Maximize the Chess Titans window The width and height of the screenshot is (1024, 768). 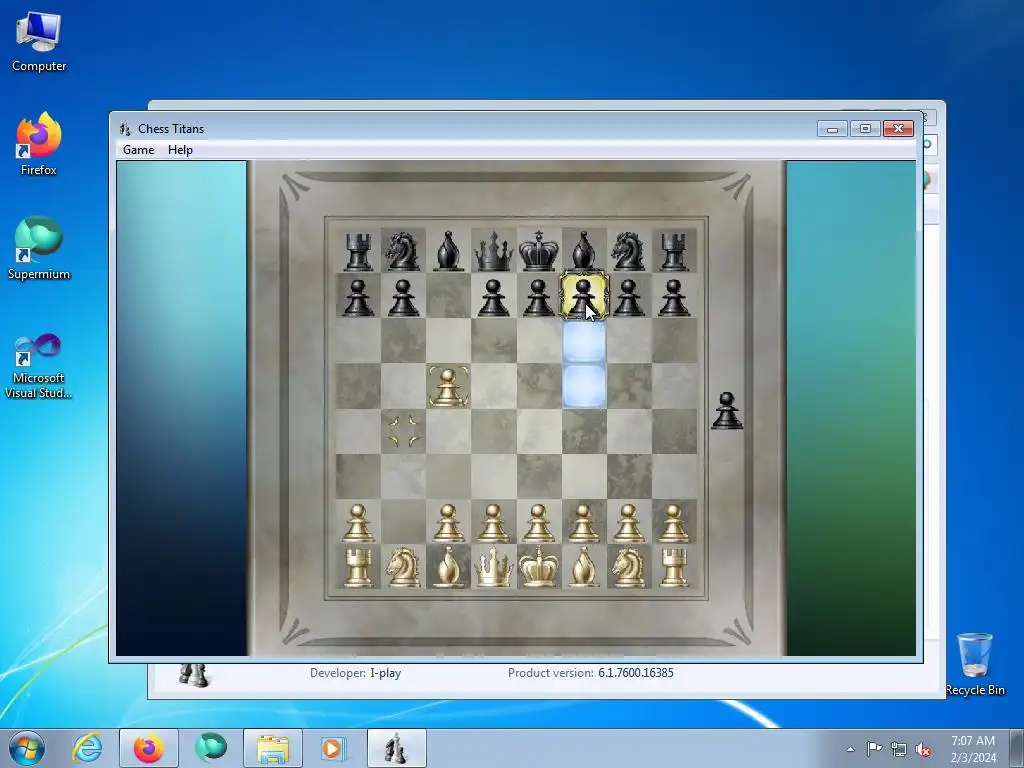coord(865,129)
